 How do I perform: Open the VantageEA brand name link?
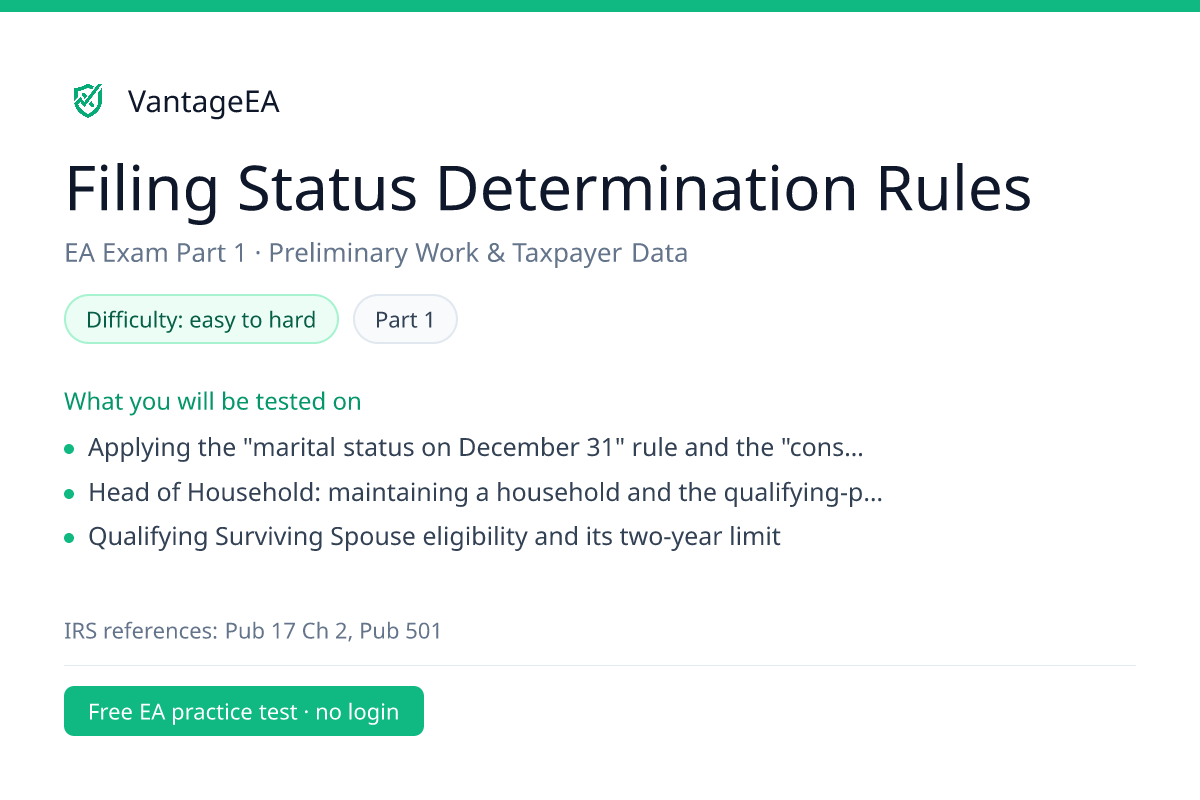pos(203,102)
